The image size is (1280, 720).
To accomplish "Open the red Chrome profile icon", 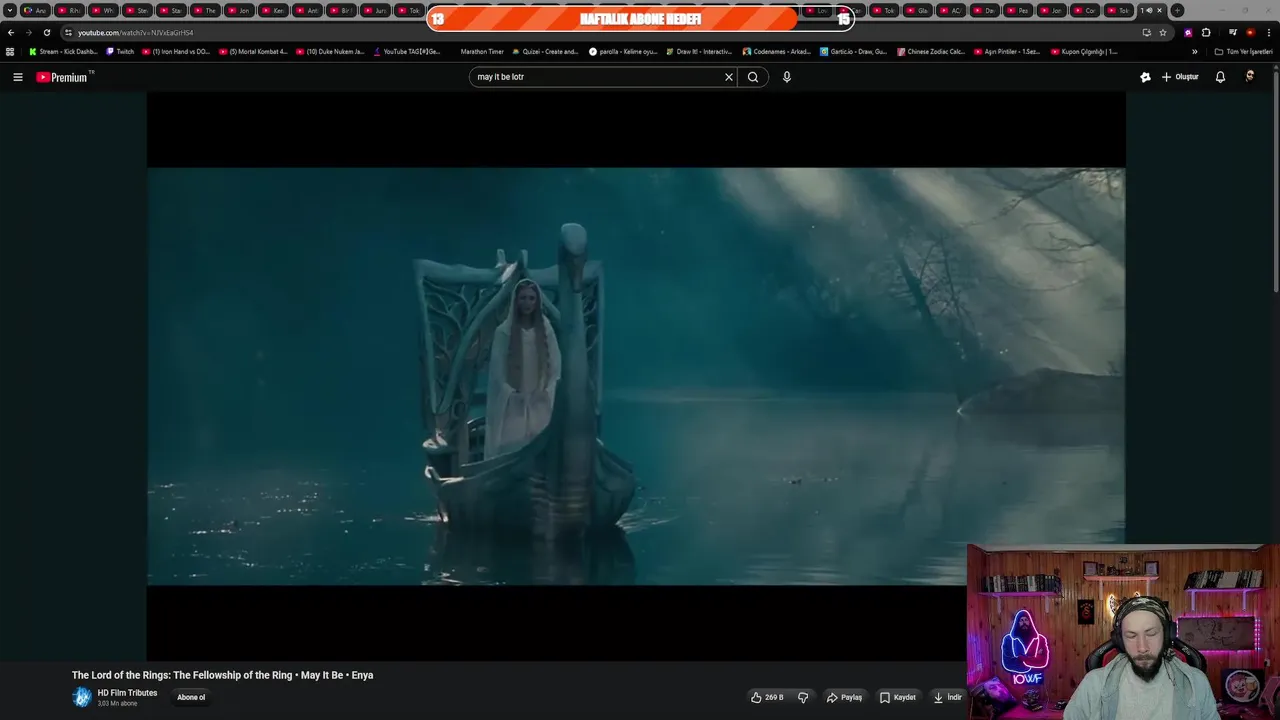I will (1250, 32).
